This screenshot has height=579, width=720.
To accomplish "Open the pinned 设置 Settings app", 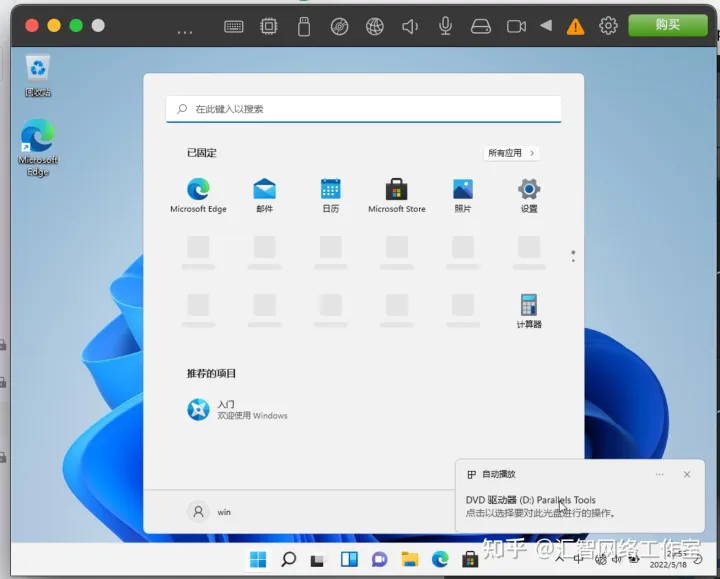I will coord(529,195).
